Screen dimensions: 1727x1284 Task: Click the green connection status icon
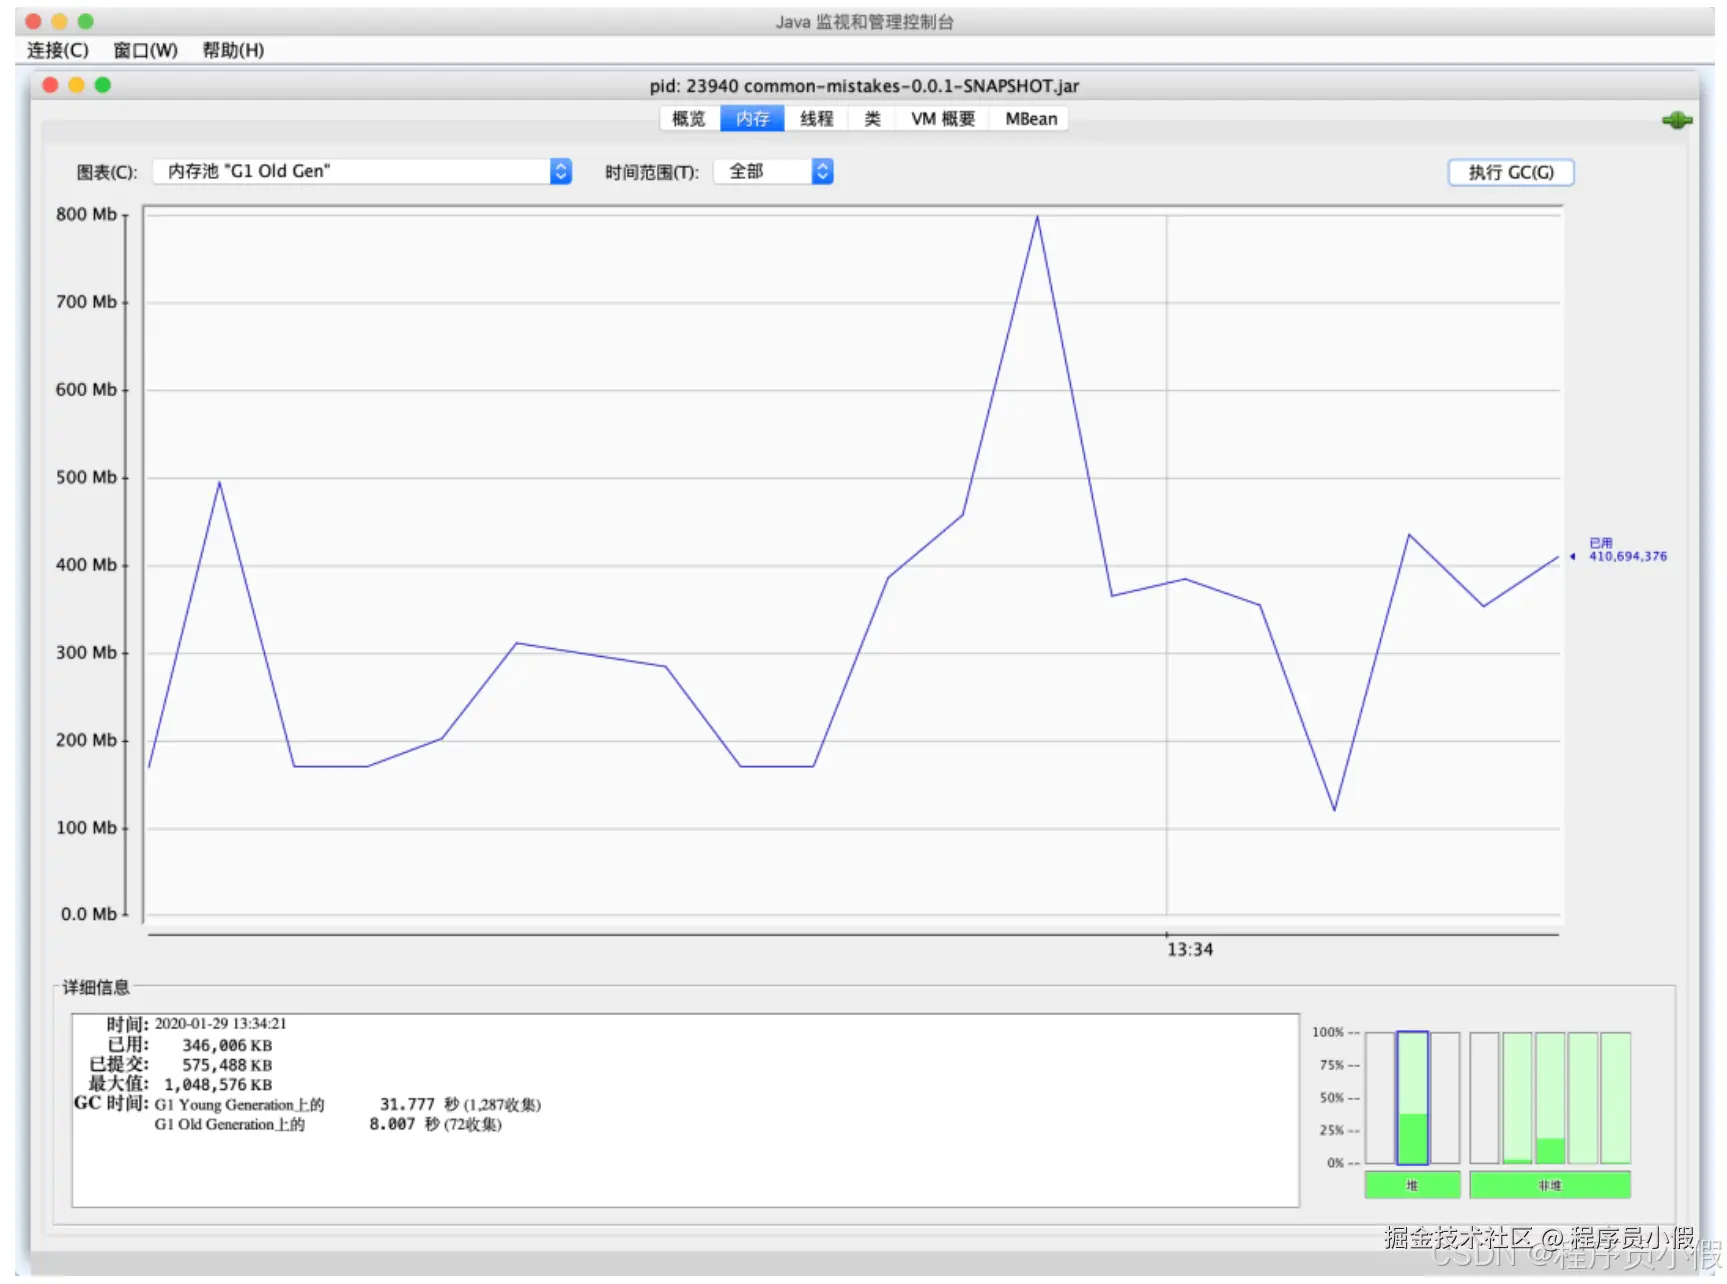point(1677,120)
